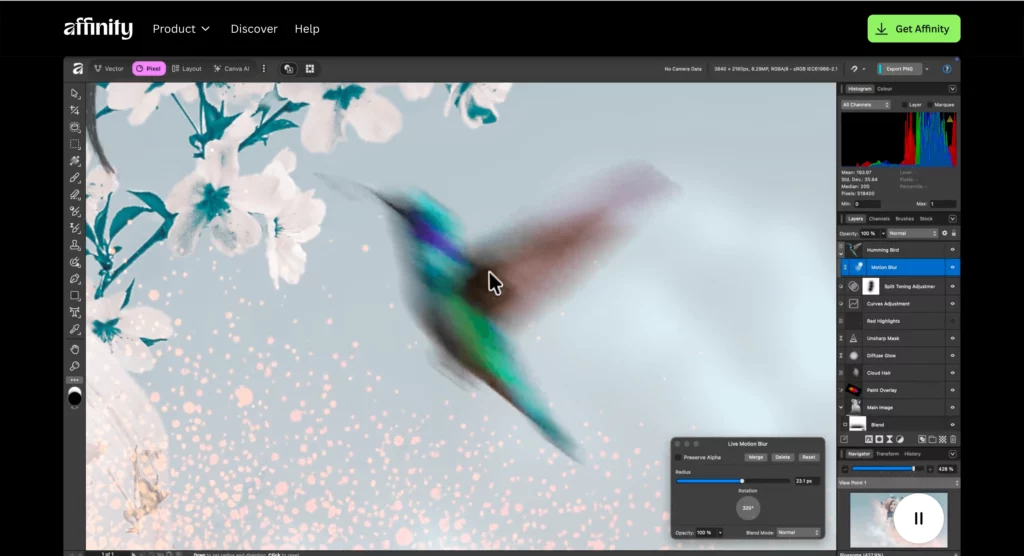Click the checkered add pixel layer icon
1024x556 pixels.
942,439
